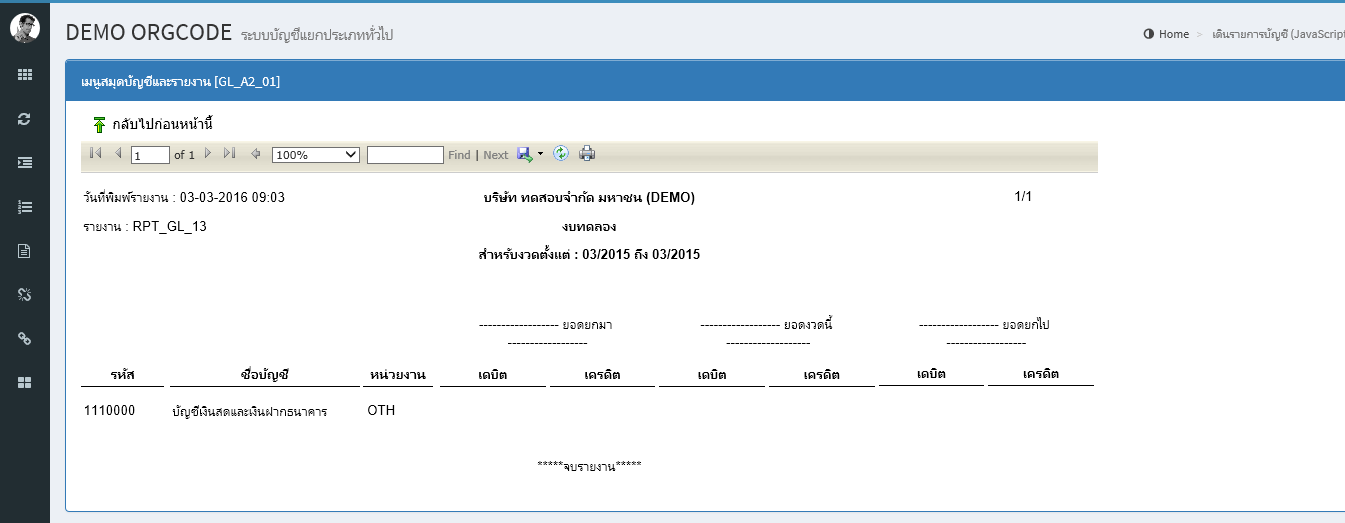The height and width of the screenshot is (523, 1345).
Task: Click the หน่วยงาน column header
Action: click(397, 375)
